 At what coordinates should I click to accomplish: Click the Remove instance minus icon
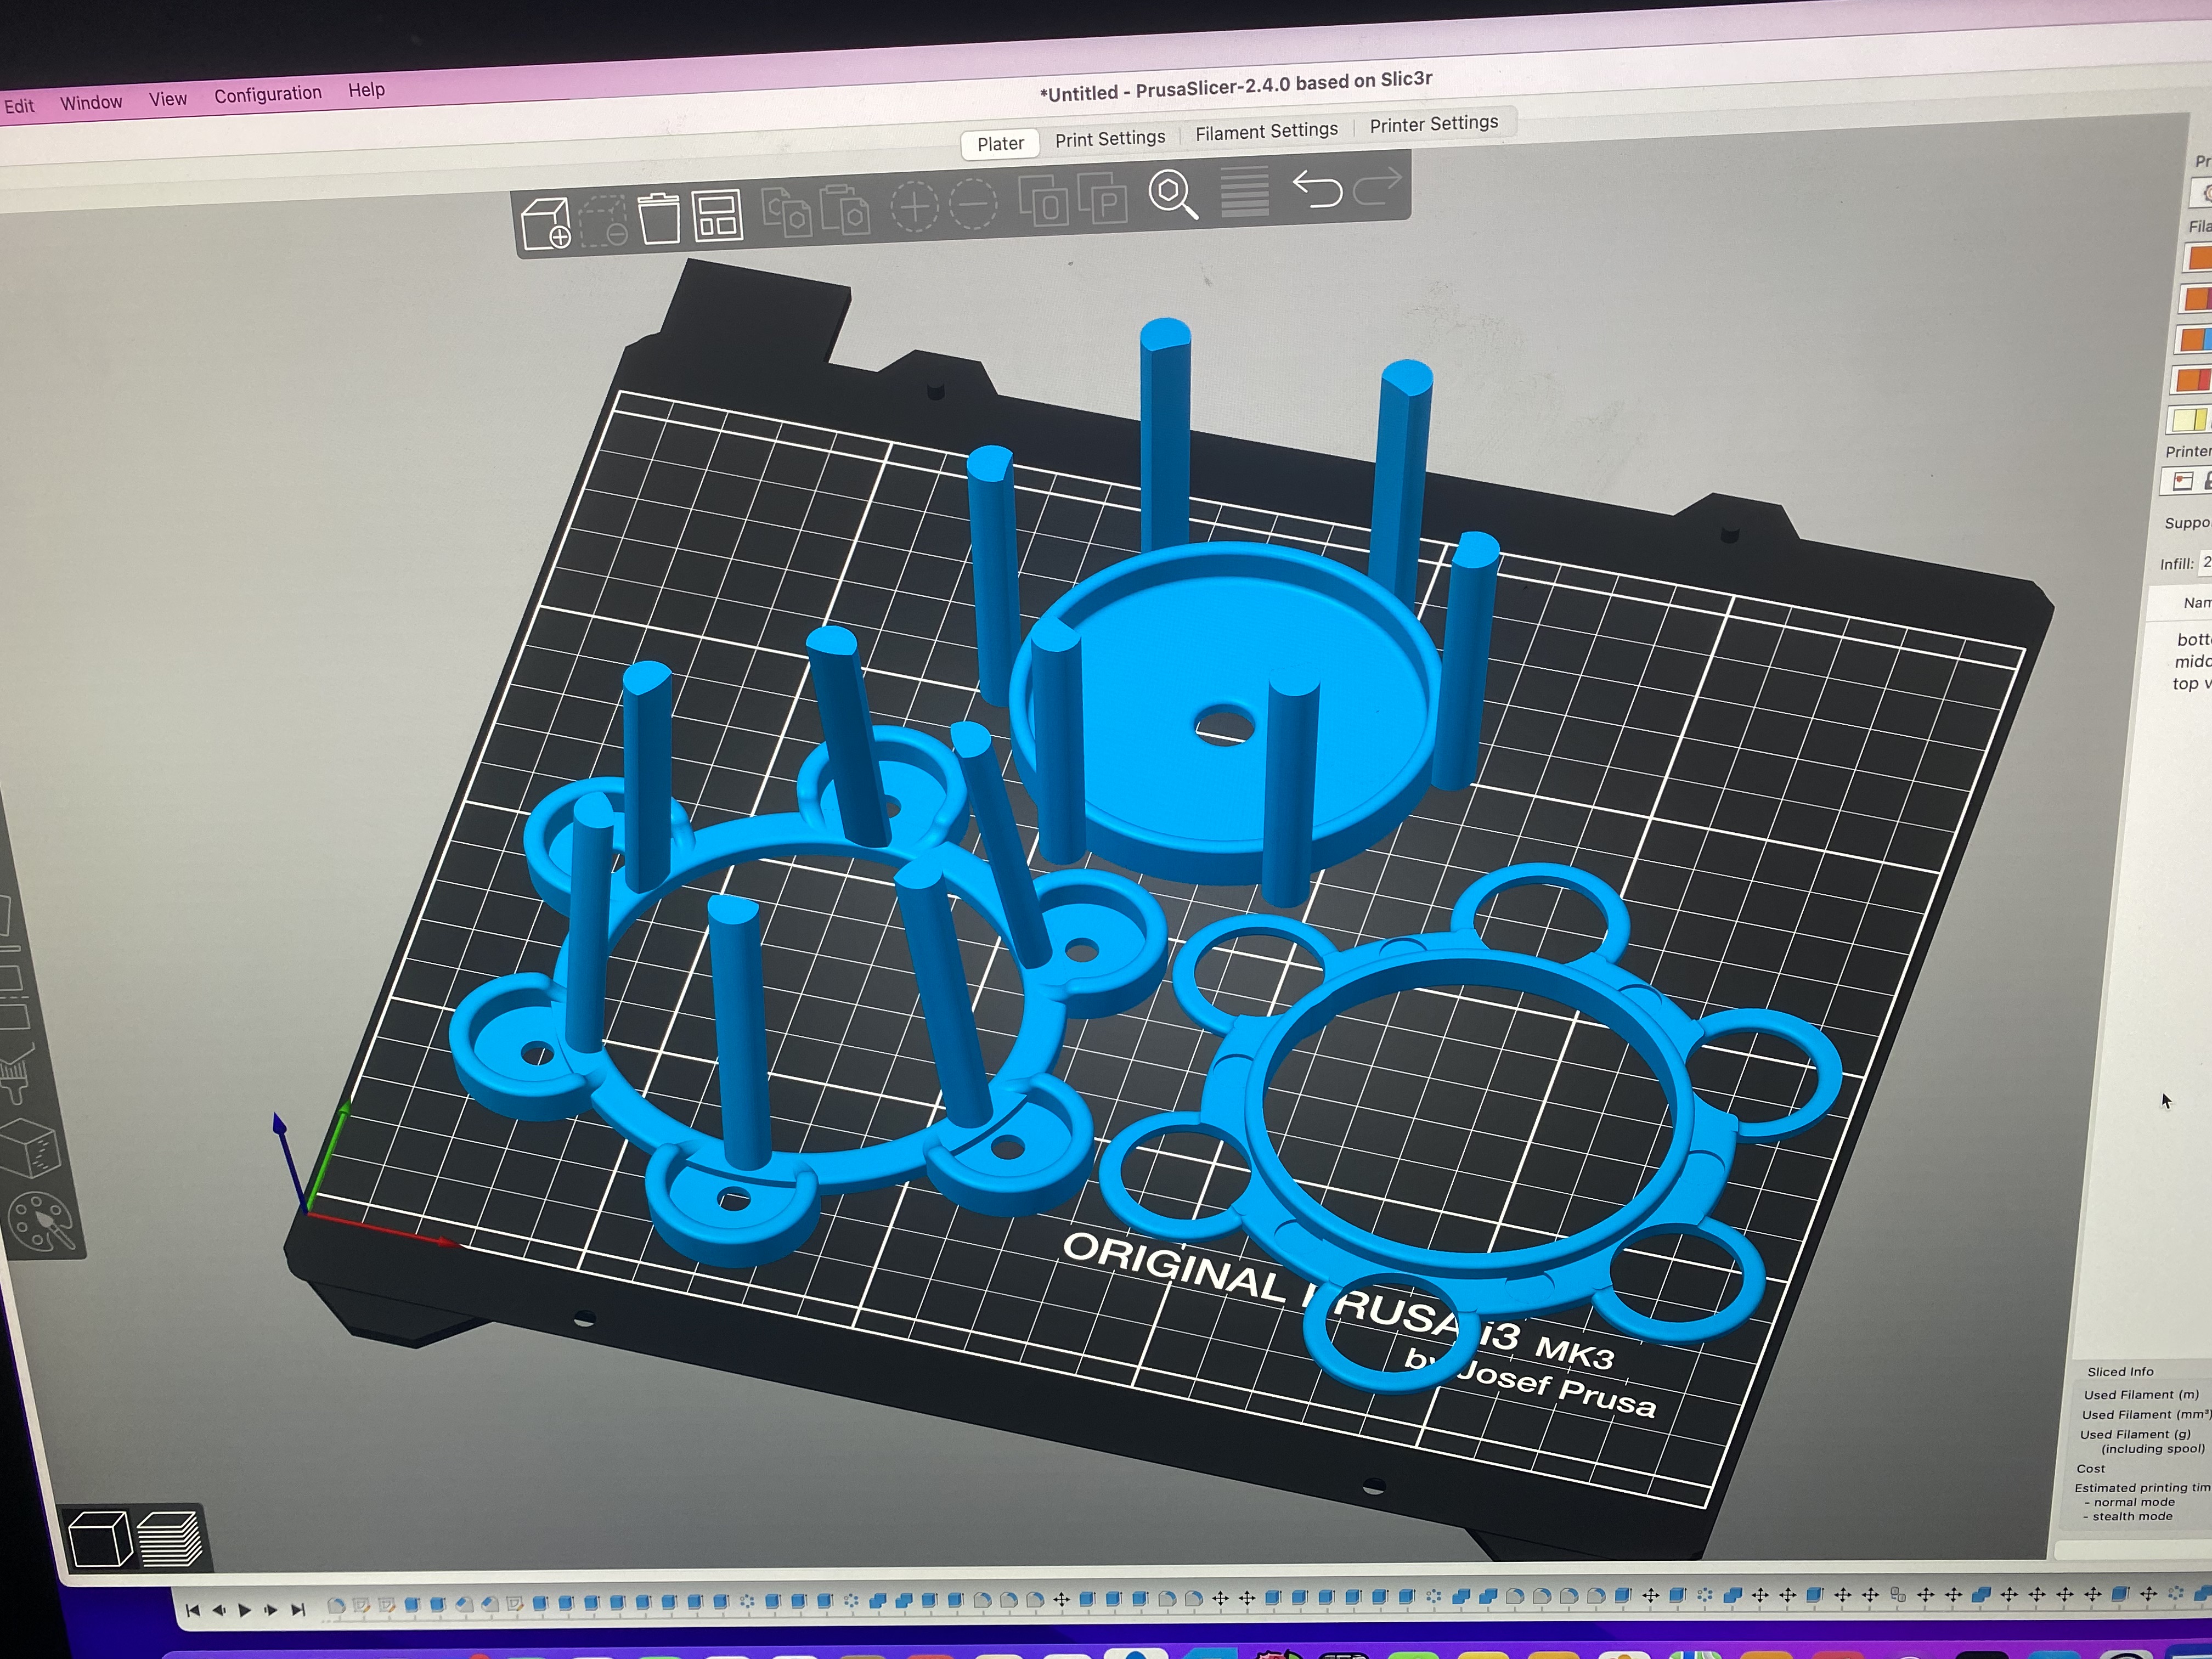click(x=973, y=203)
